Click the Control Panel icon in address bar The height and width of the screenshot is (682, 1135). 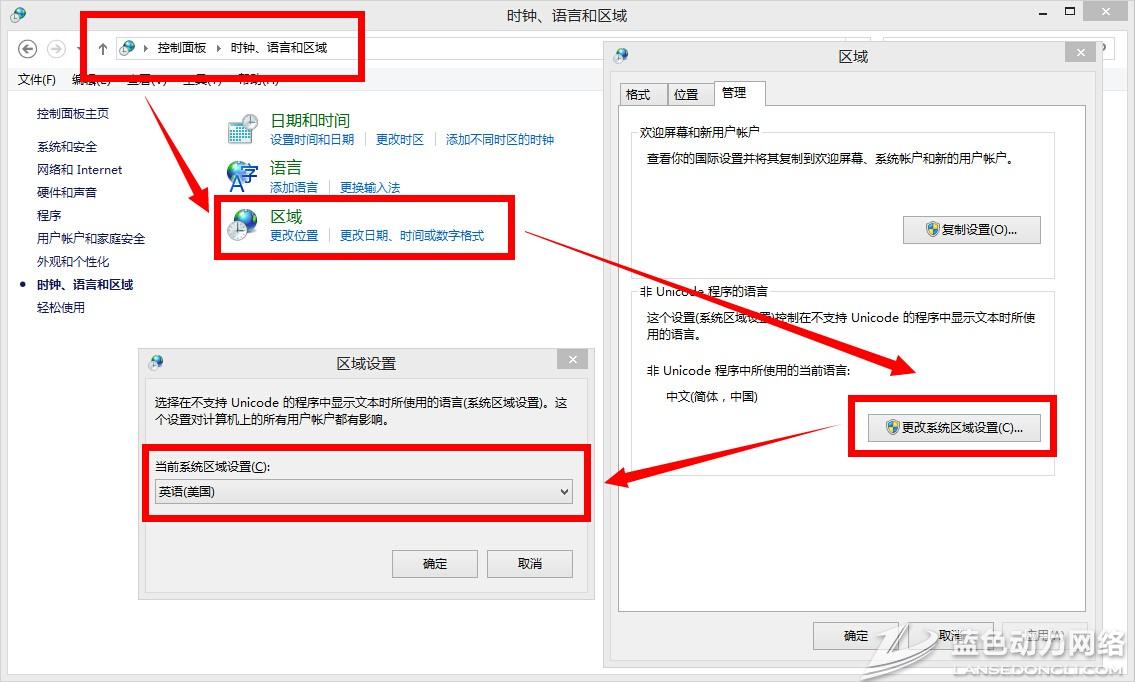click(x=127, y=48)
